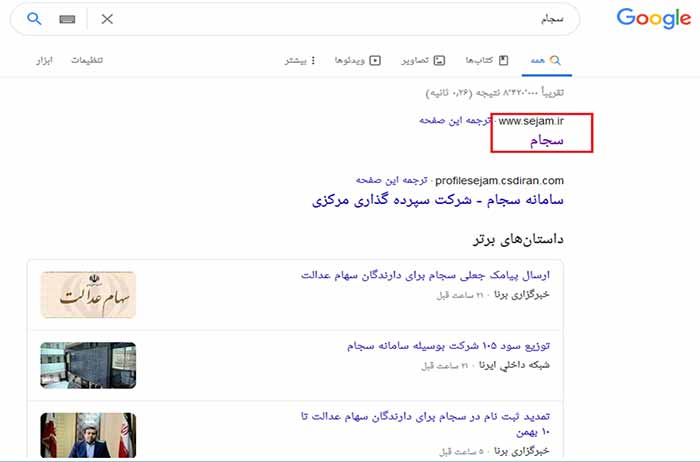This screenshot has width=700, height=462.
Task: Translate the profilesejam.csdiran.com page link
Action: [x=392, y=180]
